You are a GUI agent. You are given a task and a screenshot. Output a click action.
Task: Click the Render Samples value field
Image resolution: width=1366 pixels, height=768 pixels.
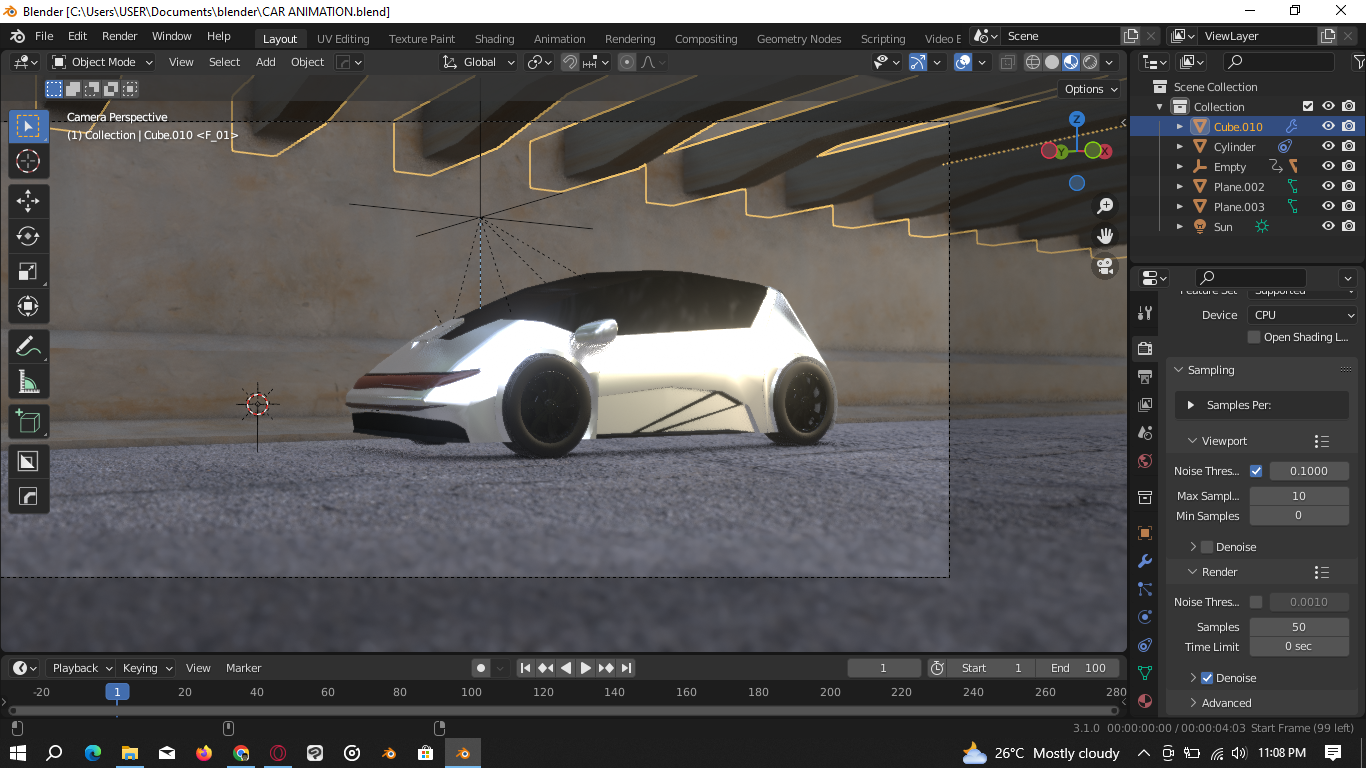[1298, 627]
